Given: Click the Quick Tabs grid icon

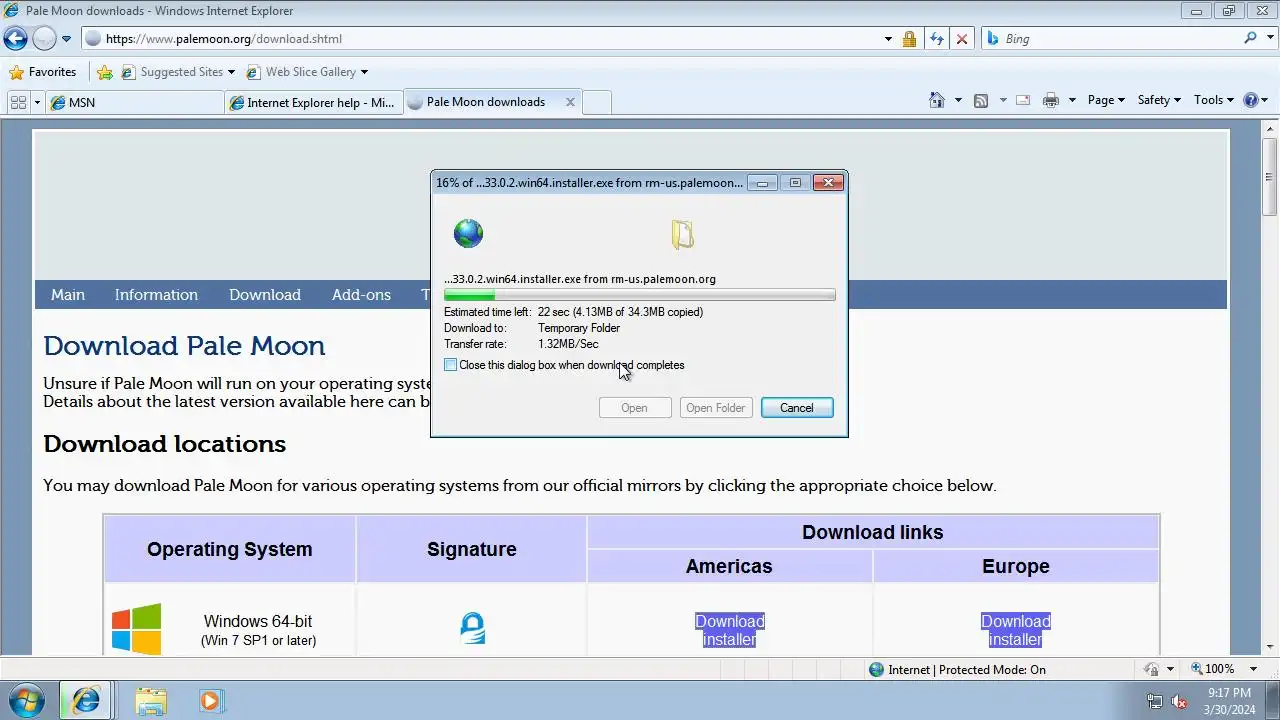Looking at the screenshot, I should [18, 102].
